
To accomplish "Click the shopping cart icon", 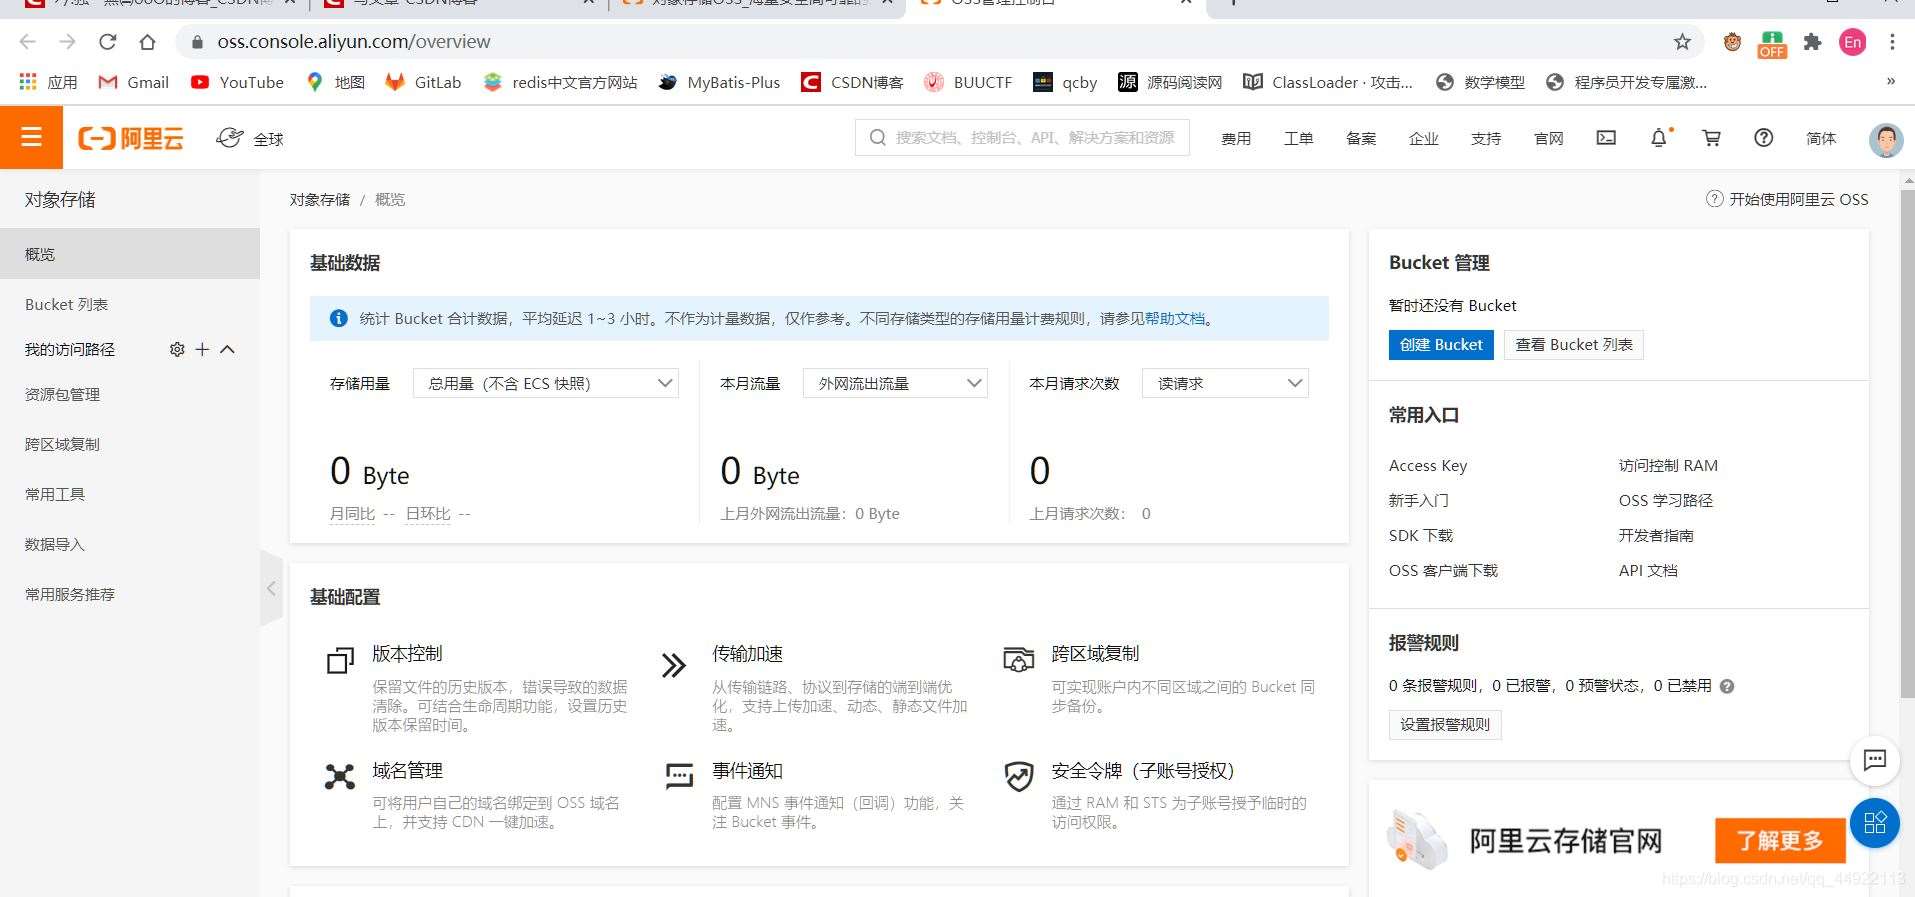I will [x=1711, y=138].
